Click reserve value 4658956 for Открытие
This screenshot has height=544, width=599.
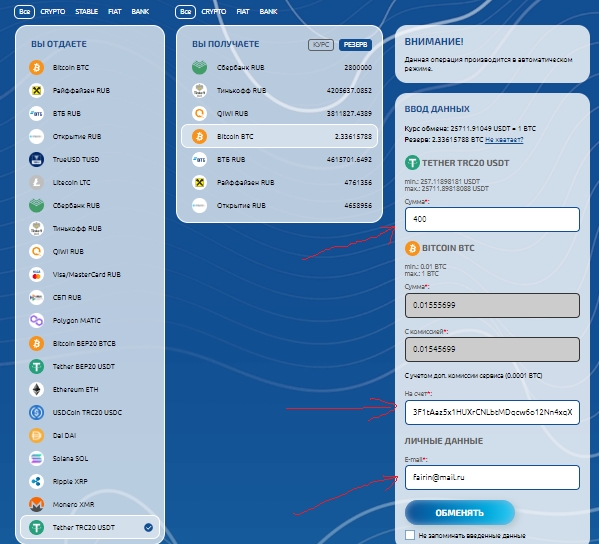click(358, 206)
